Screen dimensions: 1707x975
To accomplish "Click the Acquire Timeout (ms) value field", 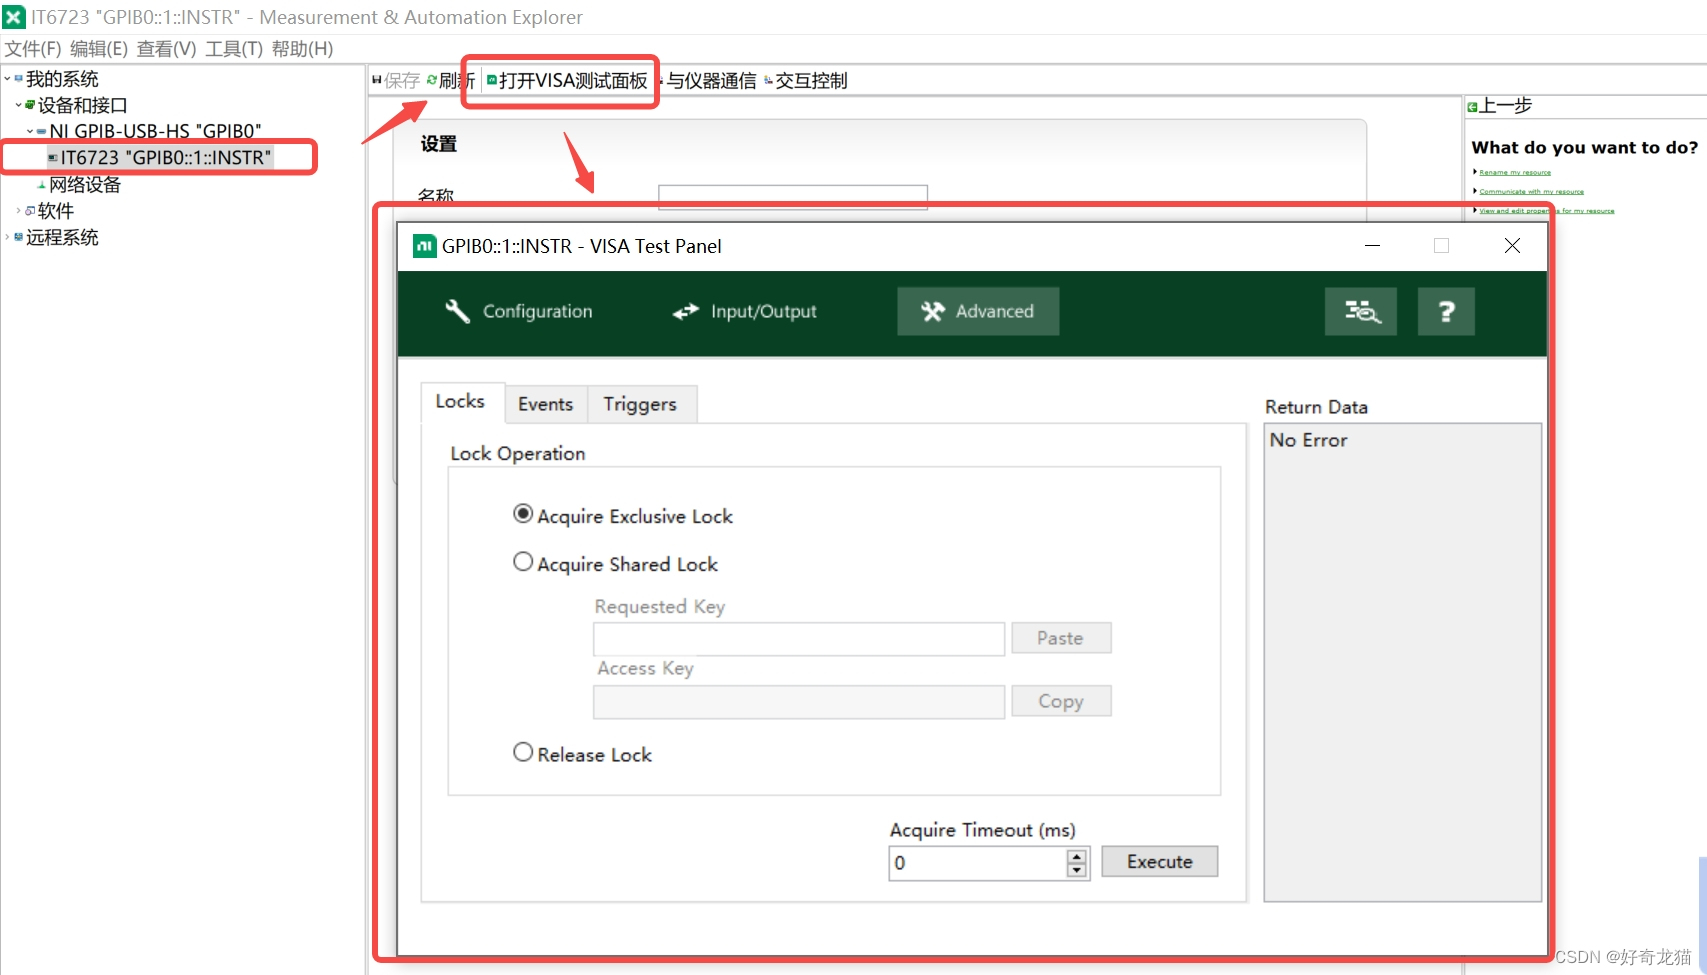I will click(x=977, y=863).
